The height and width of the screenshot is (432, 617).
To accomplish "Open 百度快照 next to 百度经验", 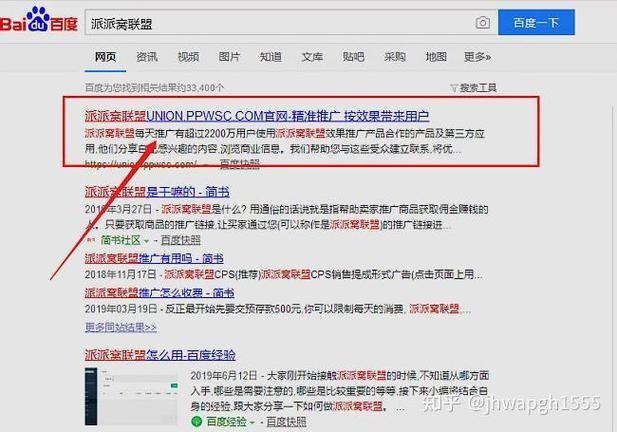I will [x=286, y=422].
